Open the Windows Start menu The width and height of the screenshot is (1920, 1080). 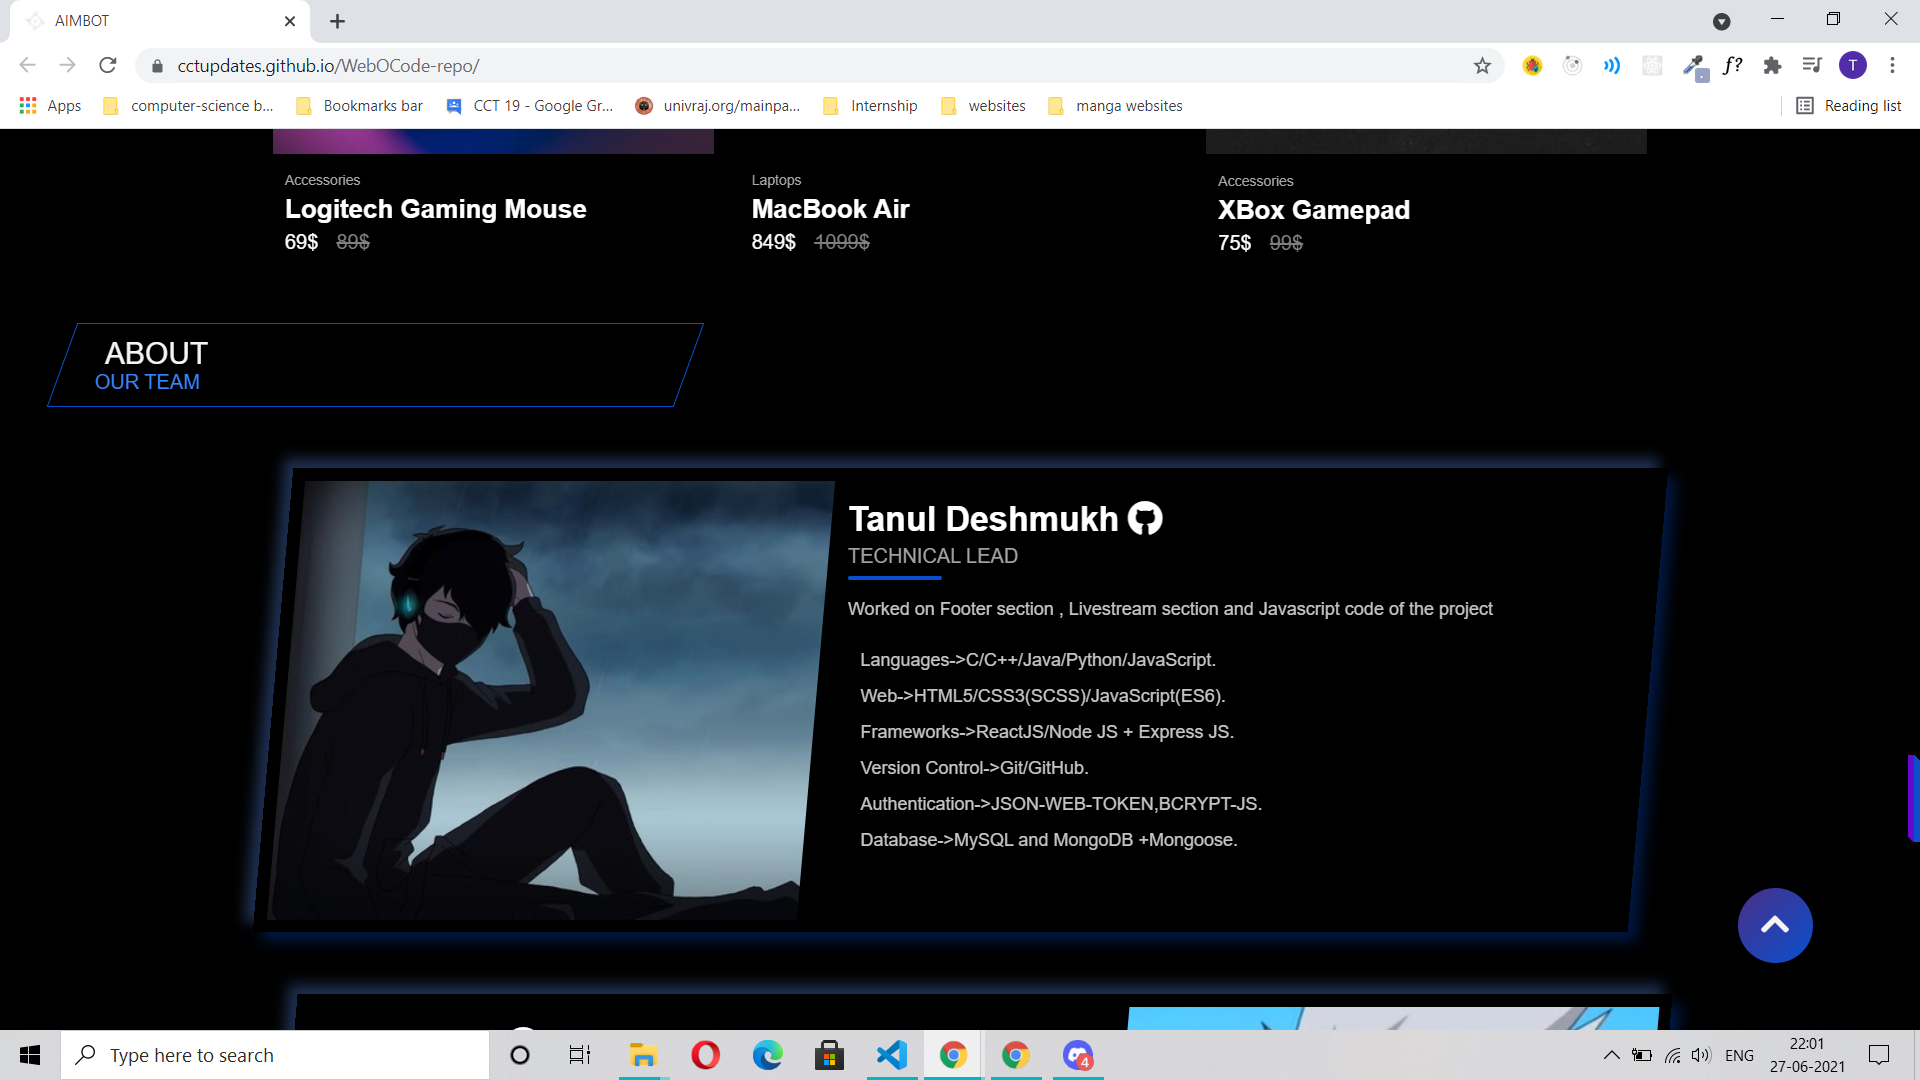click(x=30, y=1055)
